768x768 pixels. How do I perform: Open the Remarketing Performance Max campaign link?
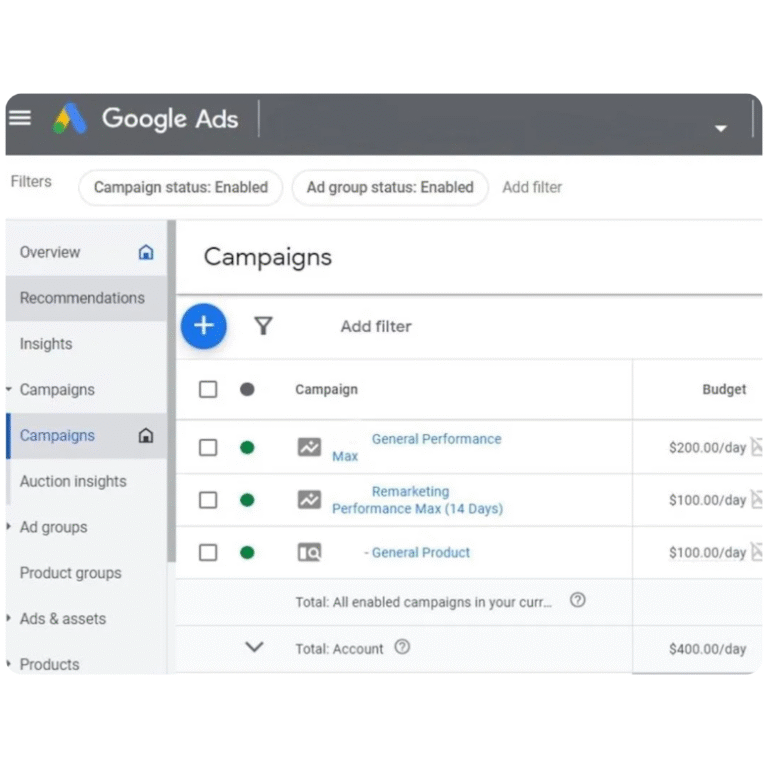416,500
